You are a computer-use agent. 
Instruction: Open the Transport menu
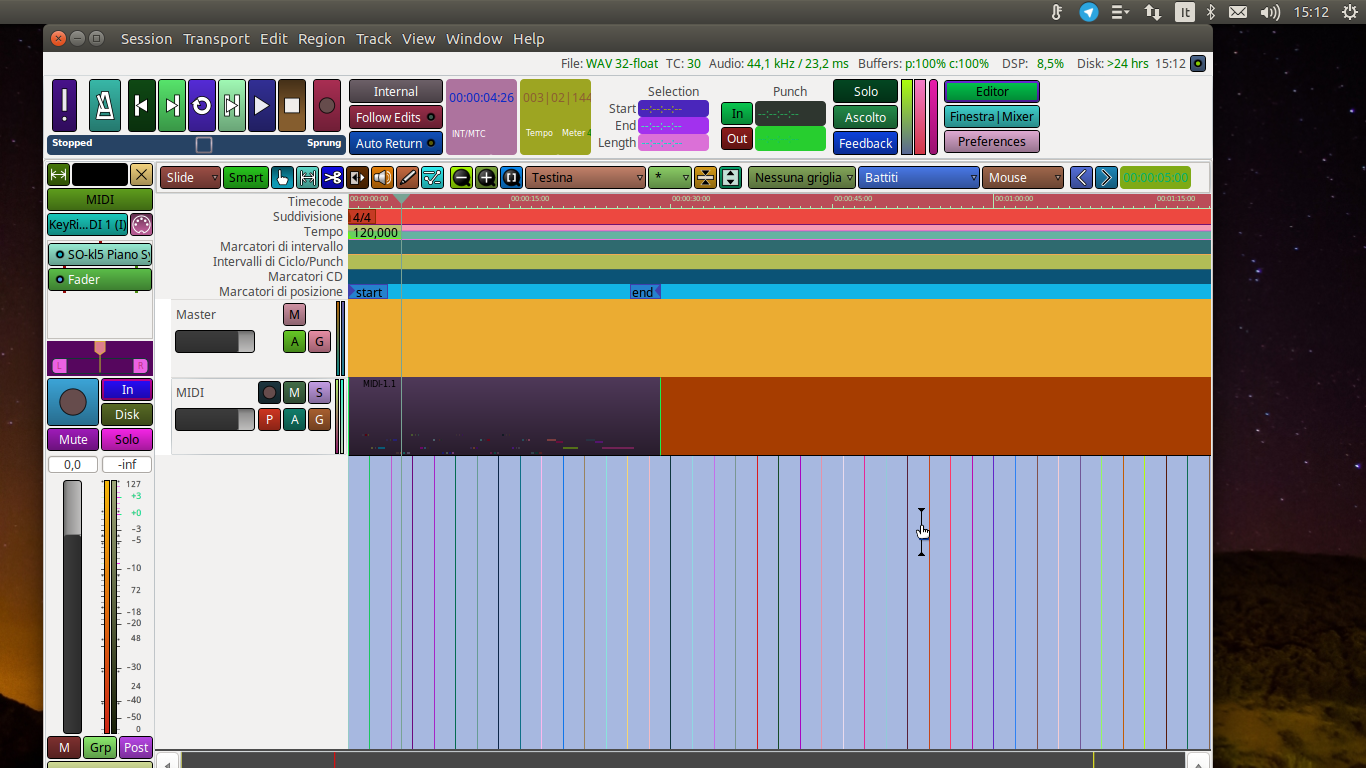216,39
